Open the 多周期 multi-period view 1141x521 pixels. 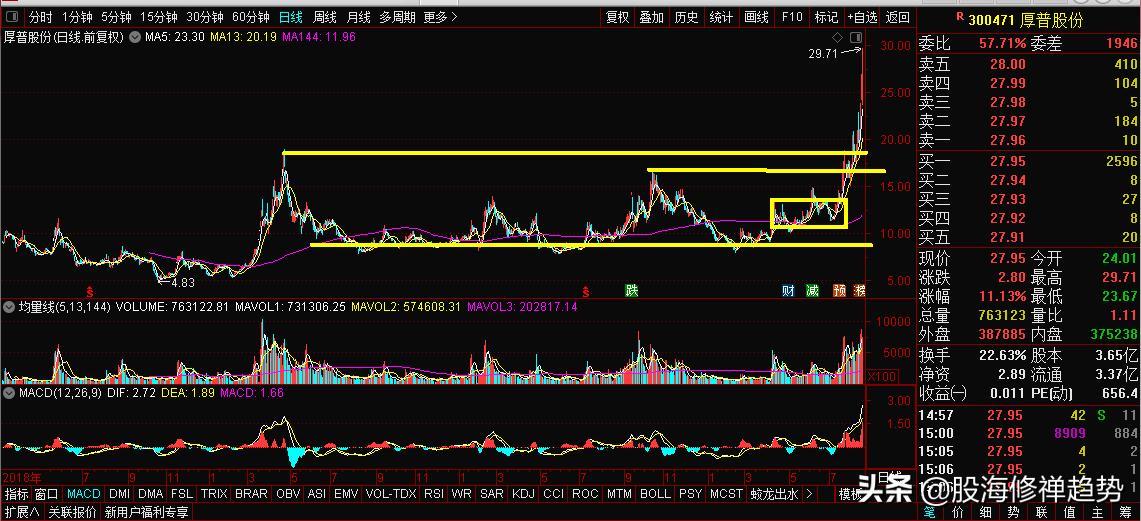397,17
